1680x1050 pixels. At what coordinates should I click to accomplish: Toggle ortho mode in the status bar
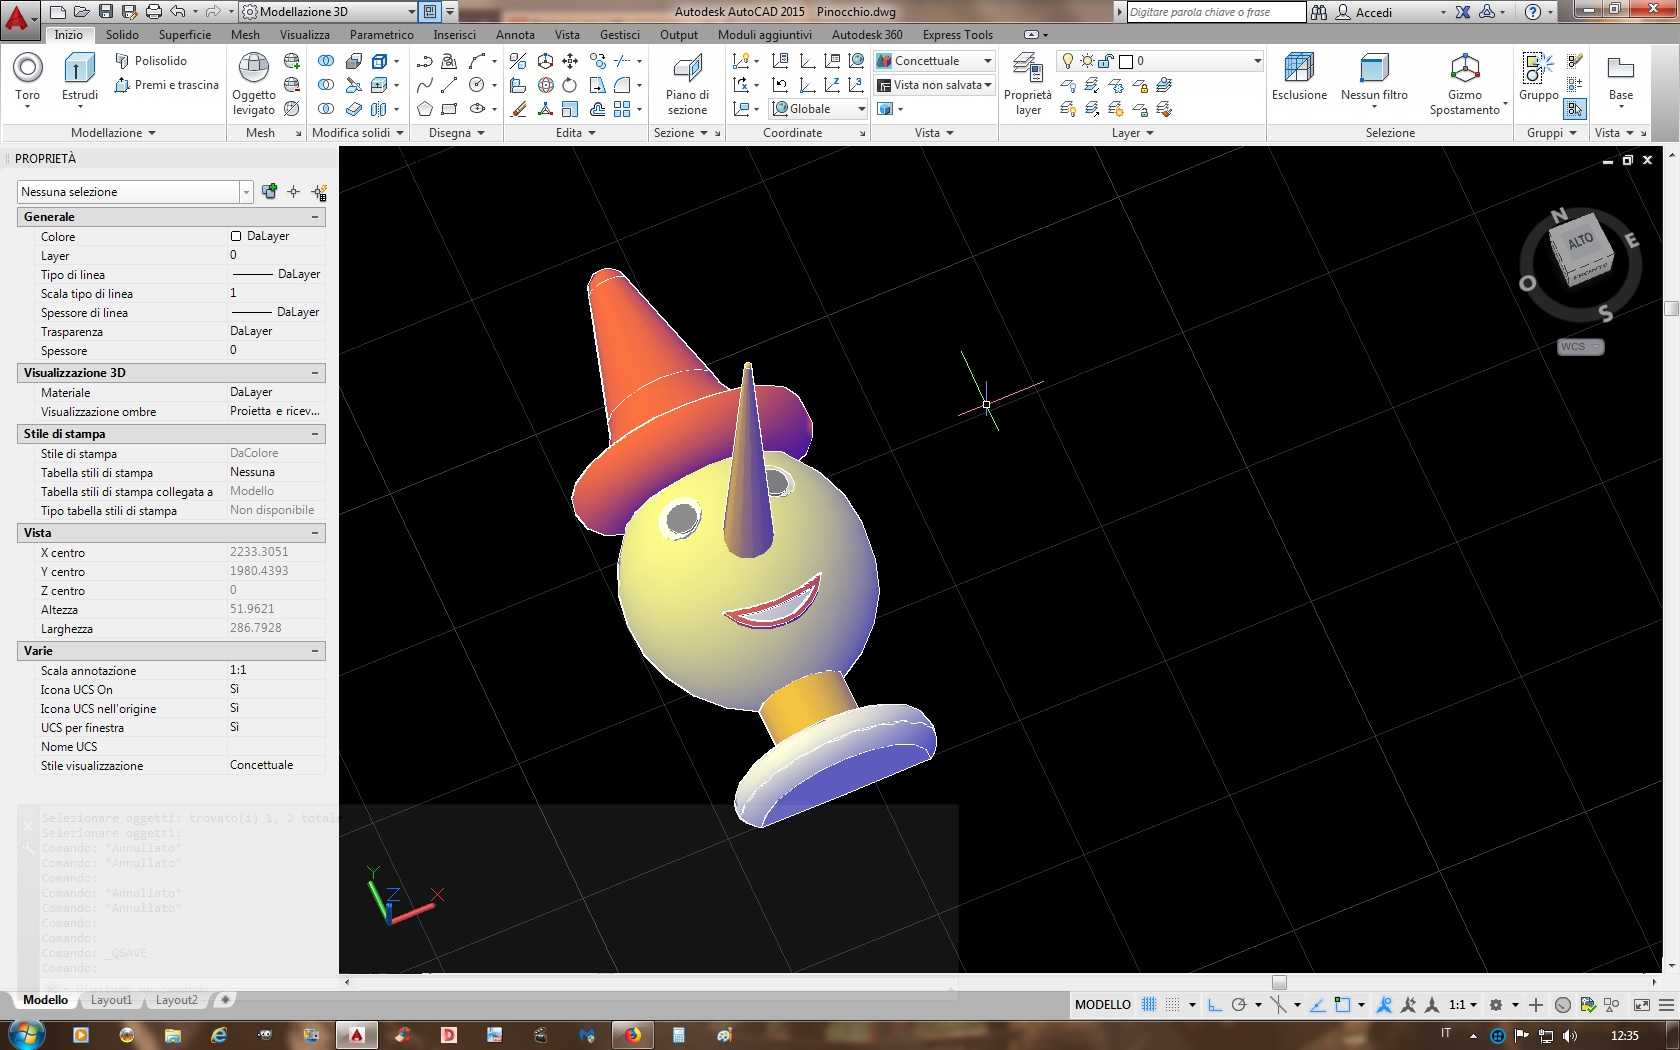[1214, 1005]
